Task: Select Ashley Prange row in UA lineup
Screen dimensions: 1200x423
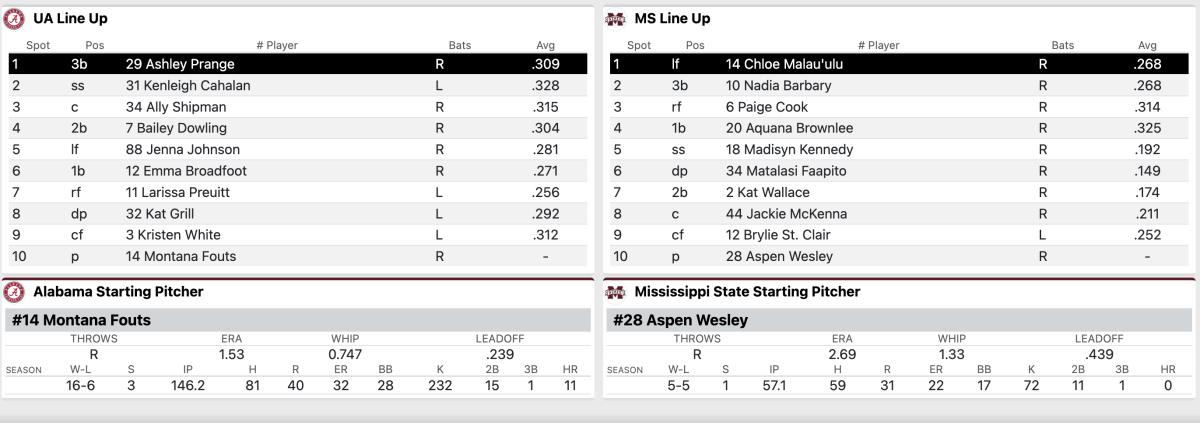Action: point(298,64)
